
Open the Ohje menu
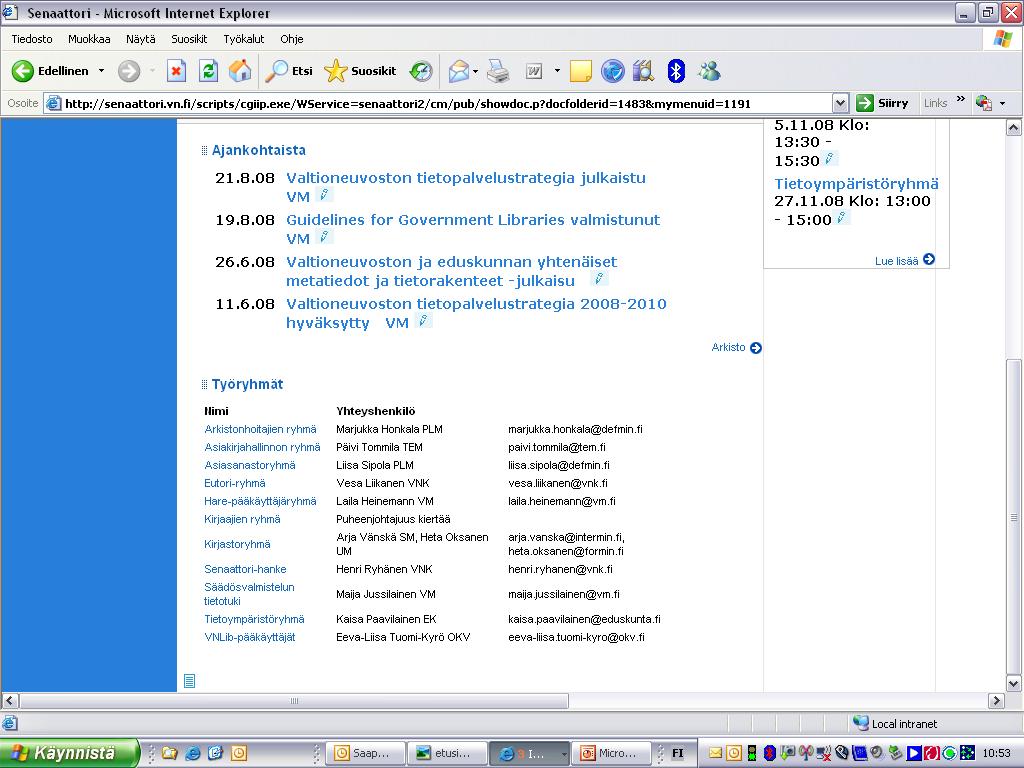point(291,39)
